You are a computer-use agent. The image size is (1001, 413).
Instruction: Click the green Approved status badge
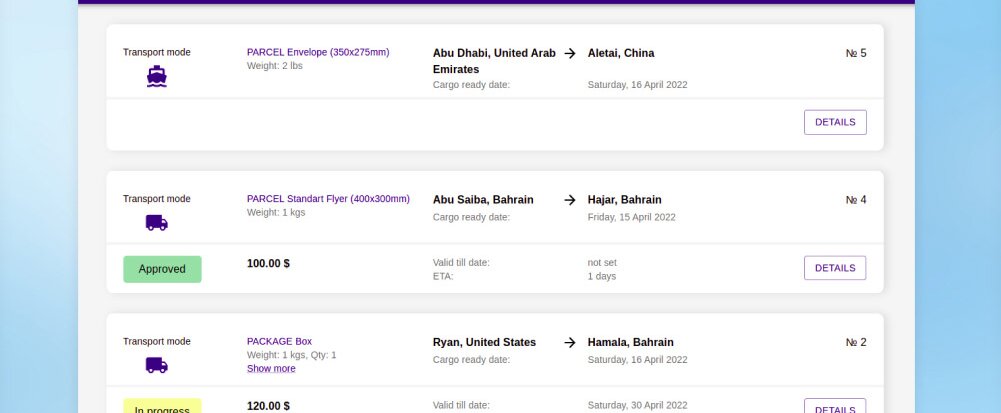[162, 269]
